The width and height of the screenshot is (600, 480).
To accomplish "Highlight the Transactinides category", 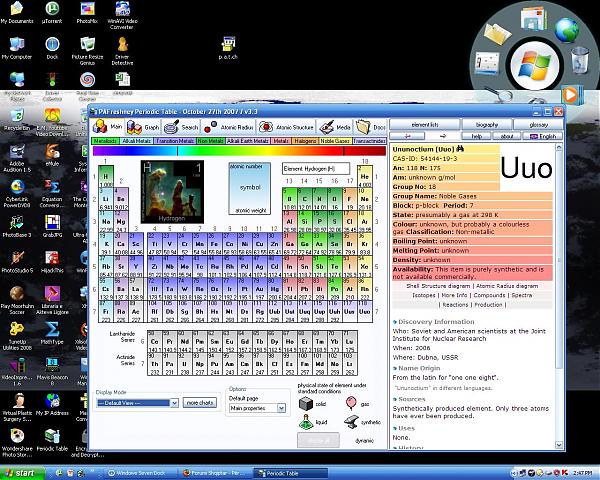I will pos(369,141).
